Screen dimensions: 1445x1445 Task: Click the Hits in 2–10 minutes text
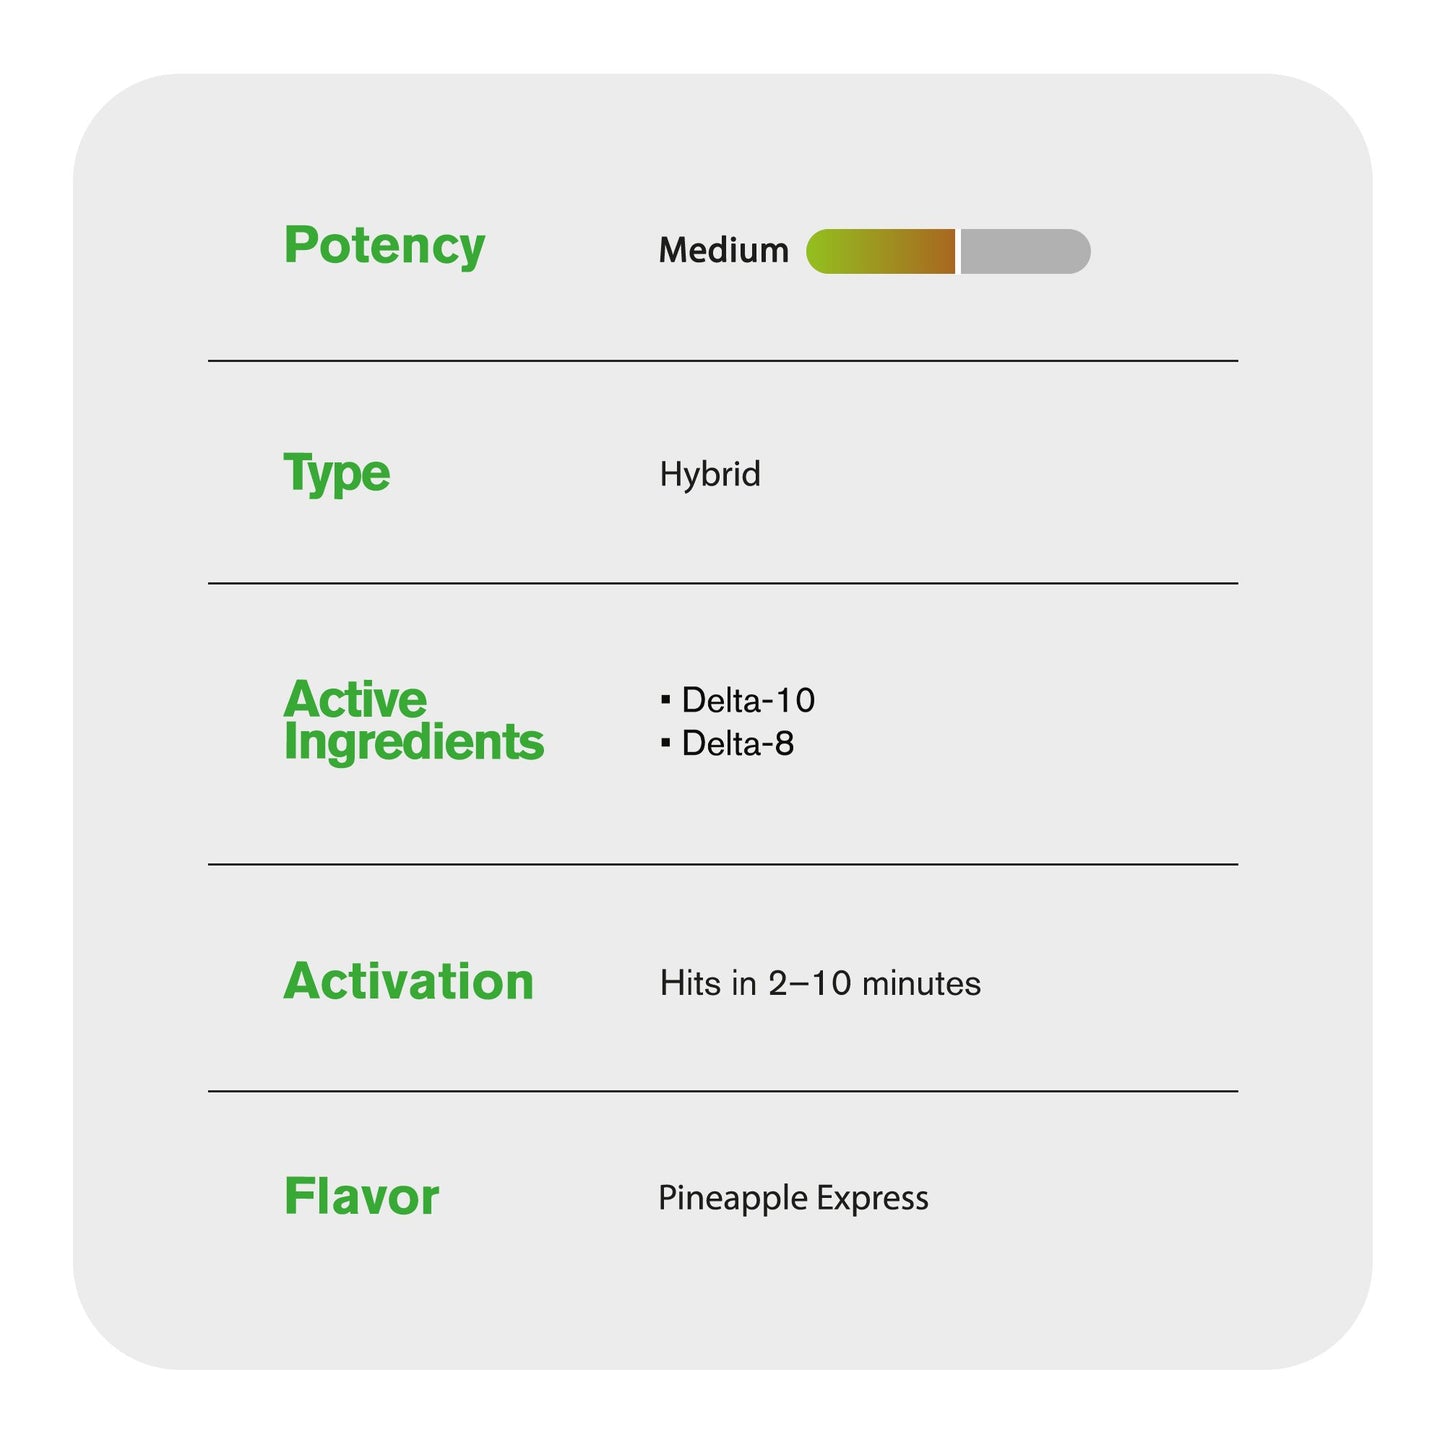pyautogui.click(x=820, y=983)
